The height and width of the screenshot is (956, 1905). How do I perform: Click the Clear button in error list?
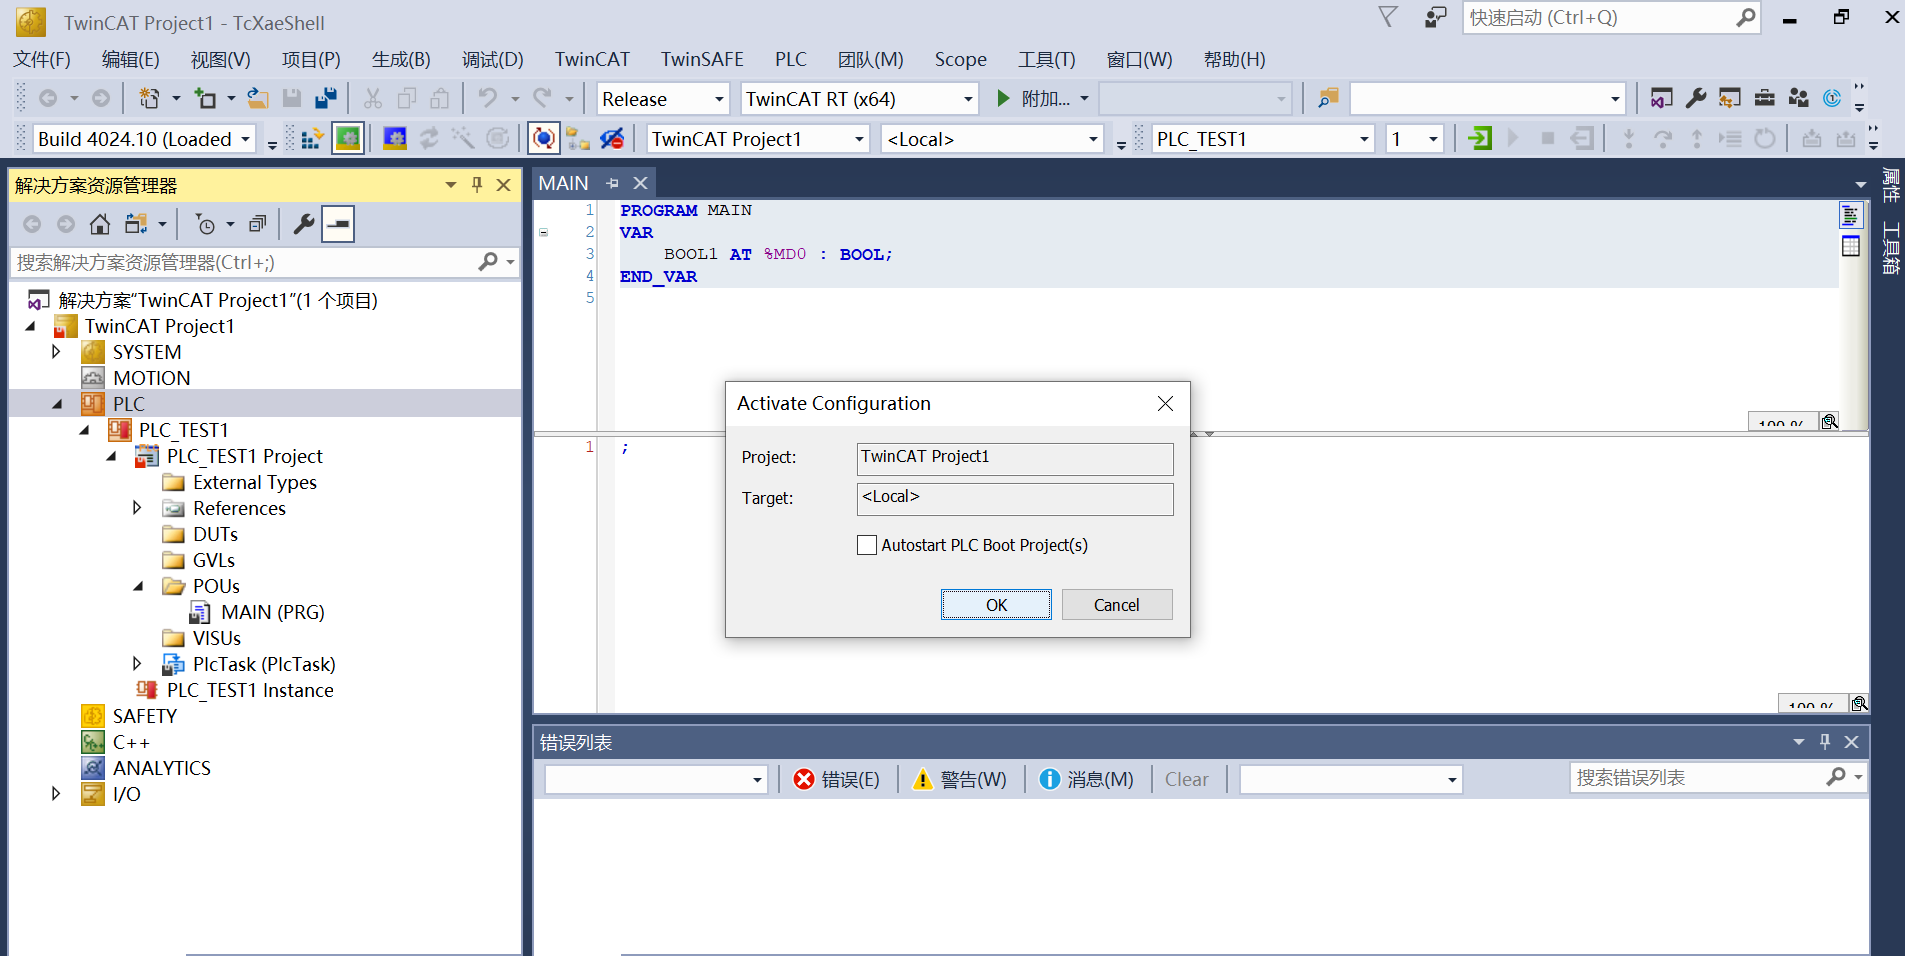point(1186,779)
